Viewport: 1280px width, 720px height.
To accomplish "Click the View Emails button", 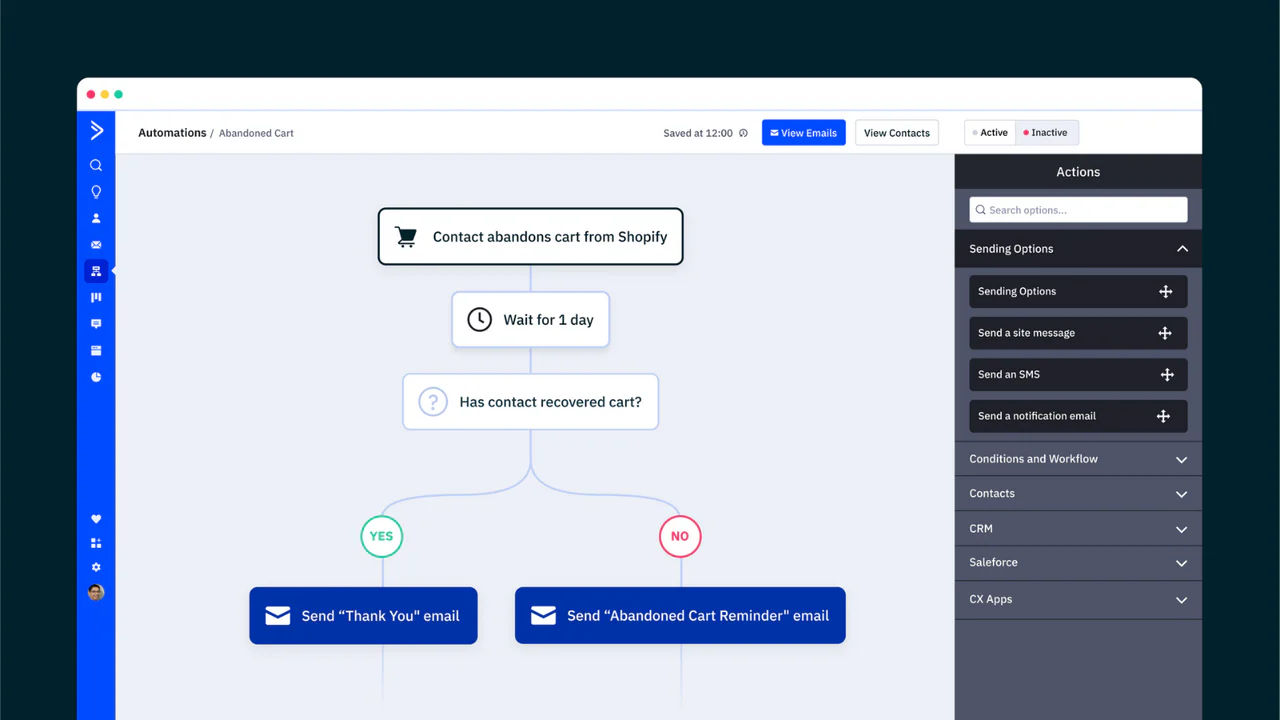I will point(803,133).
